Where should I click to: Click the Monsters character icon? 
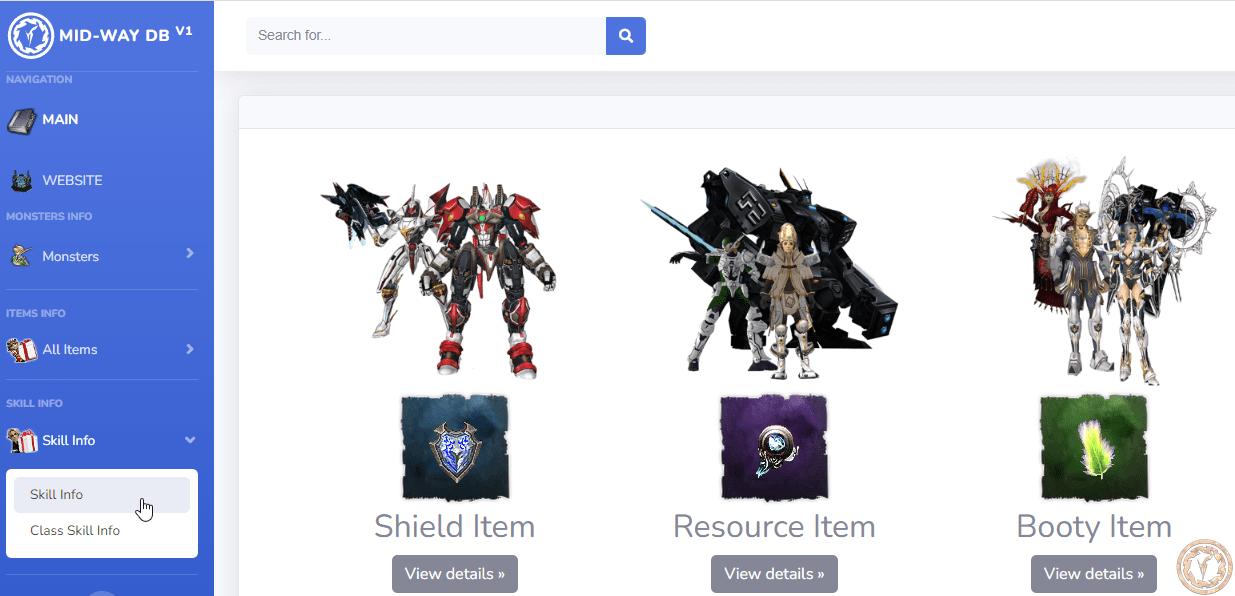point(22,257)
